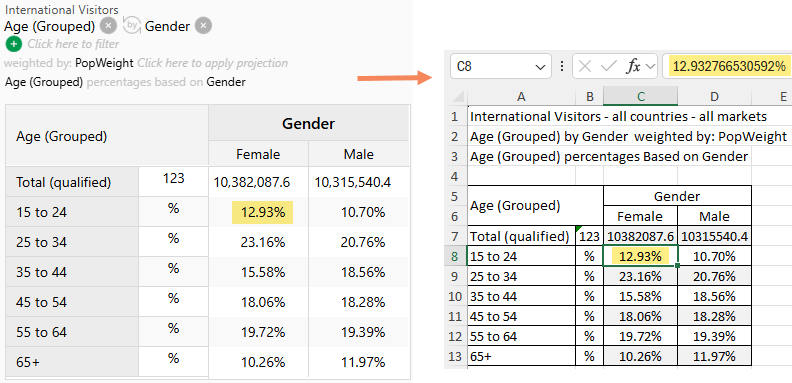This screenshot has width=792, height=383.
Task: Open Insert Function via the fx icon
Action: click(633, 66)
